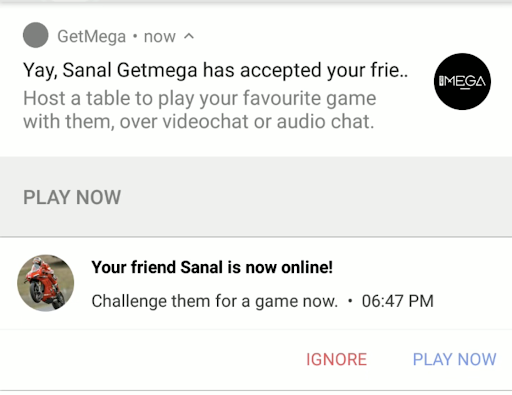Tap the blue PLAY NOW button

455,359
